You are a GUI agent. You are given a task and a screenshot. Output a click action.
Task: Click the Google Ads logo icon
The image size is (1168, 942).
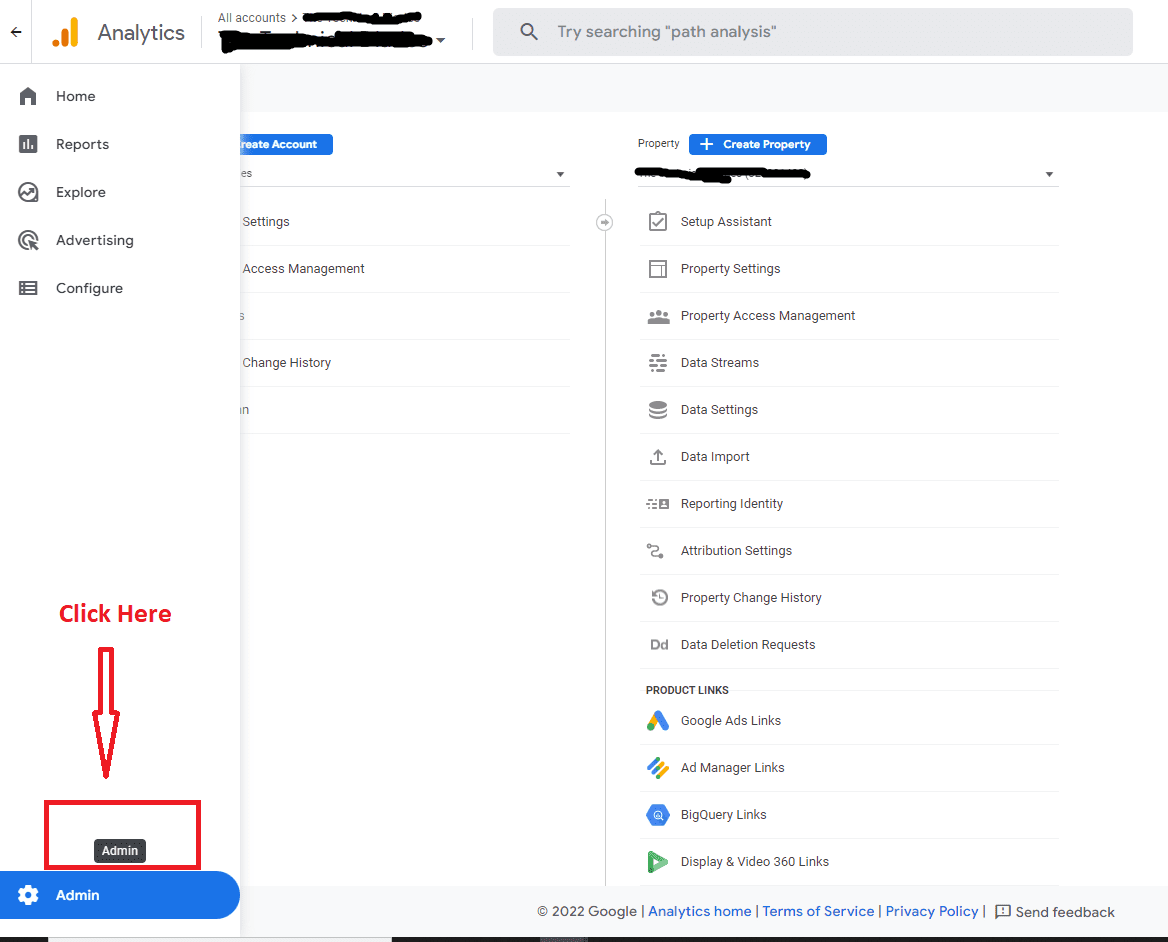pos(658,721)
